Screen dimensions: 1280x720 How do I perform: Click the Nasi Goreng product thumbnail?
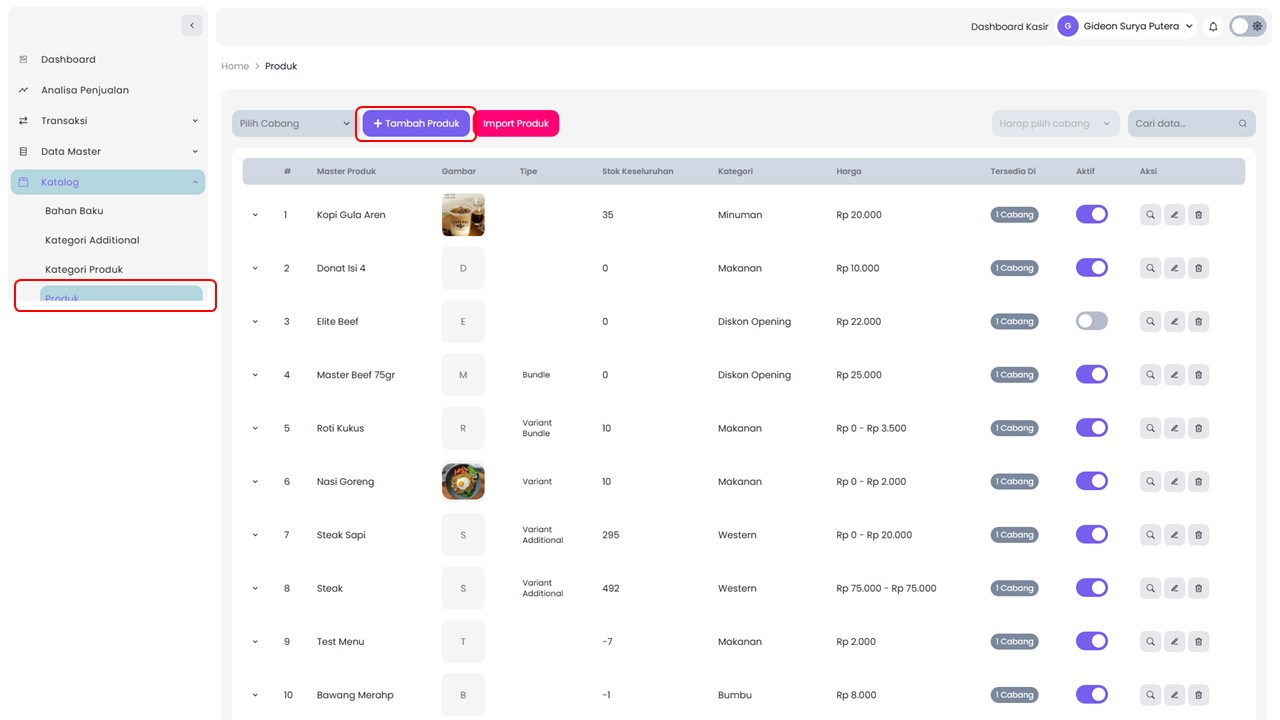coord(463,482)
